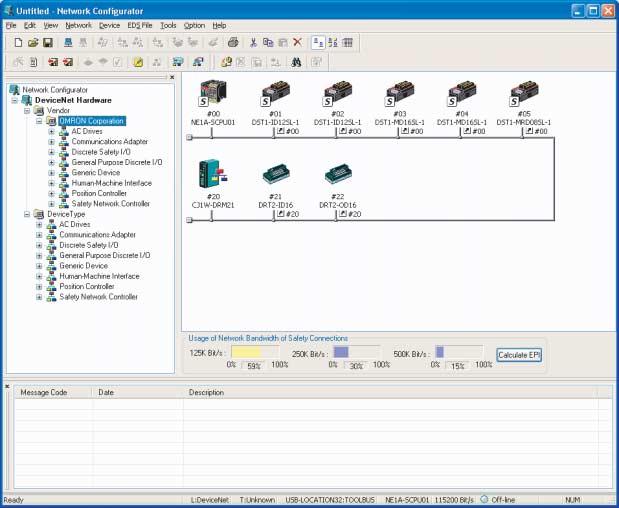The height and width of the screenshot is (508, 619).
Task: Switch to large icons view
Action: 318,43
